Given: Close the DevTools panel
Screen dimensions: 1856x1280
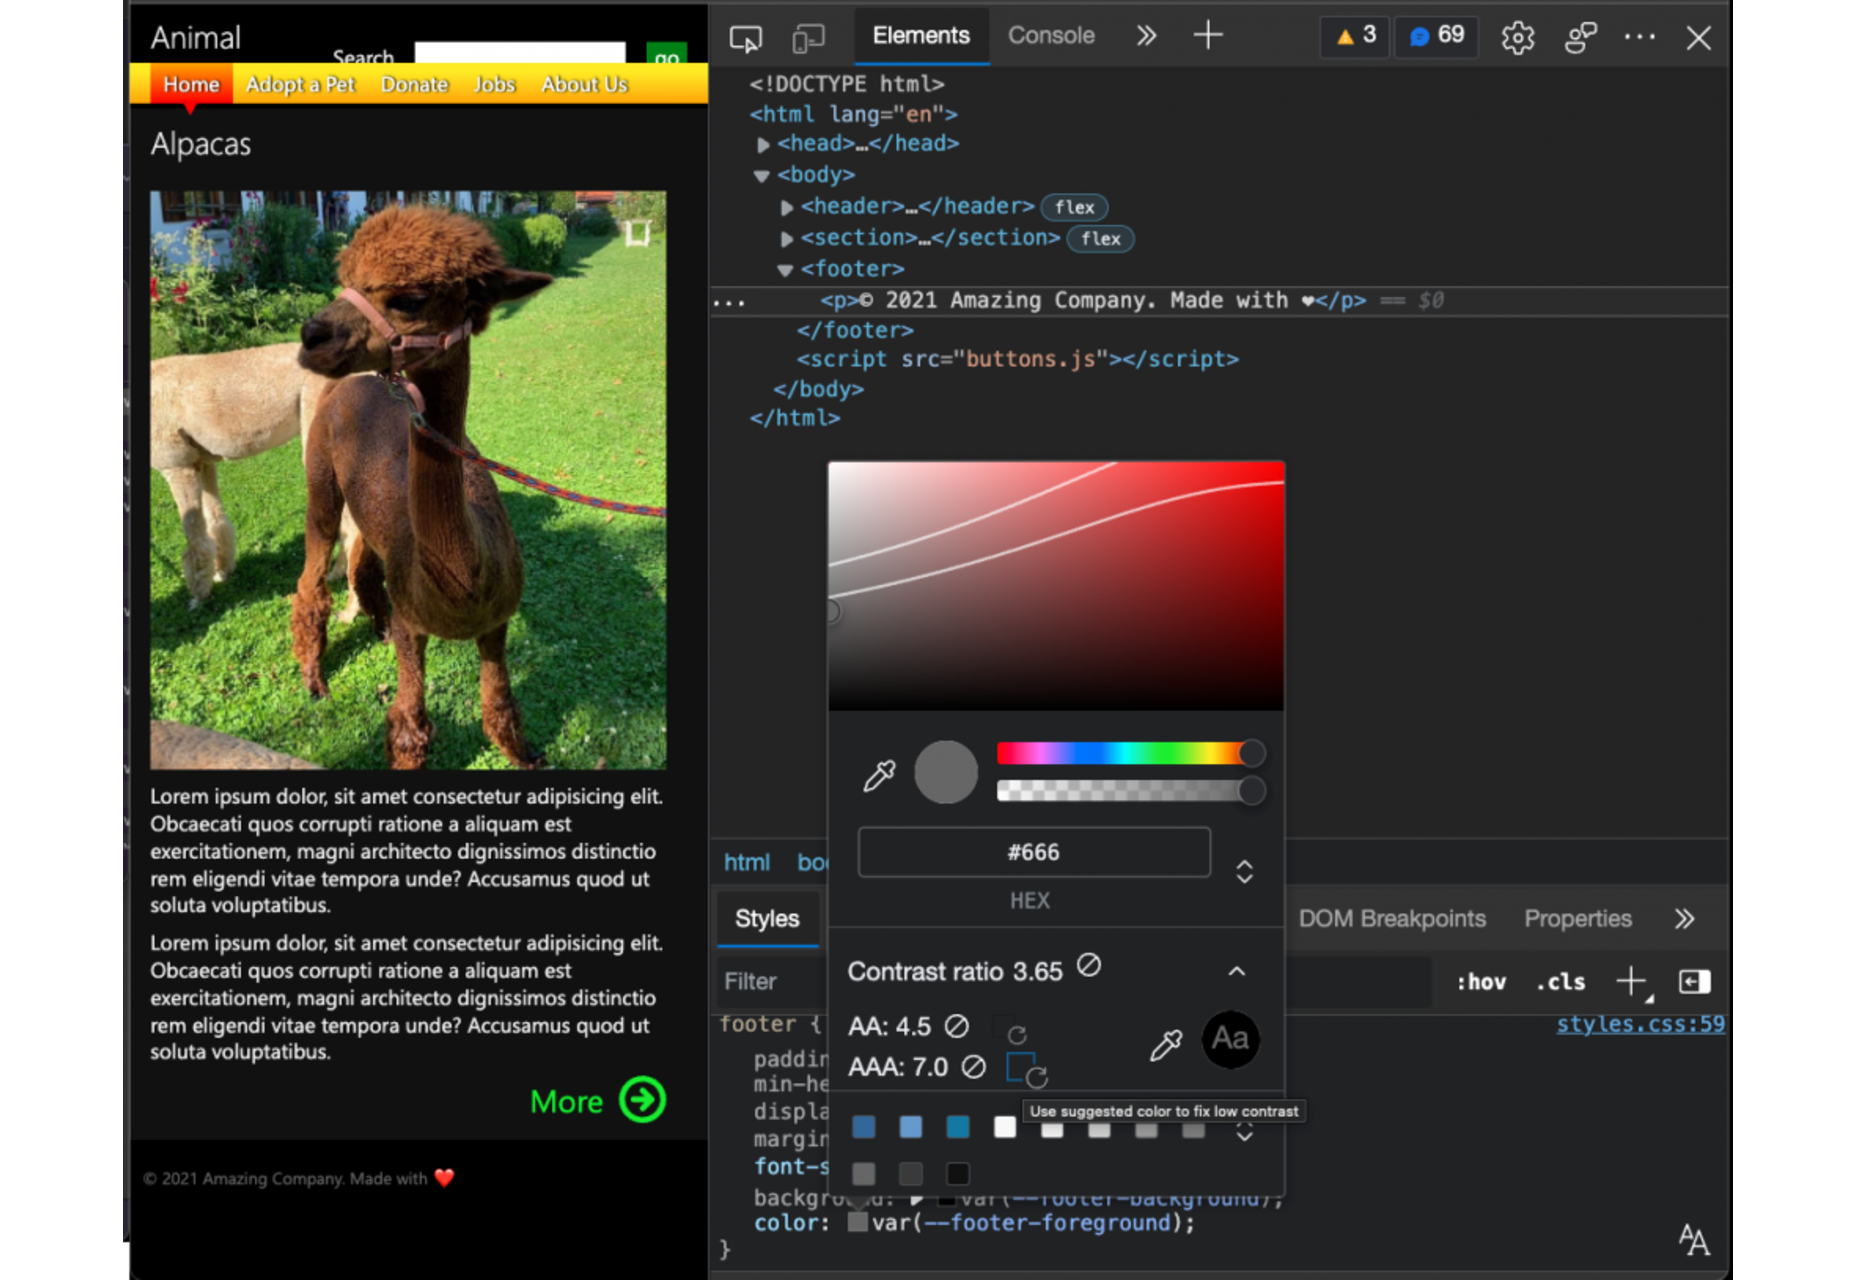Looking at the screenshot, I should (1698, 38).
